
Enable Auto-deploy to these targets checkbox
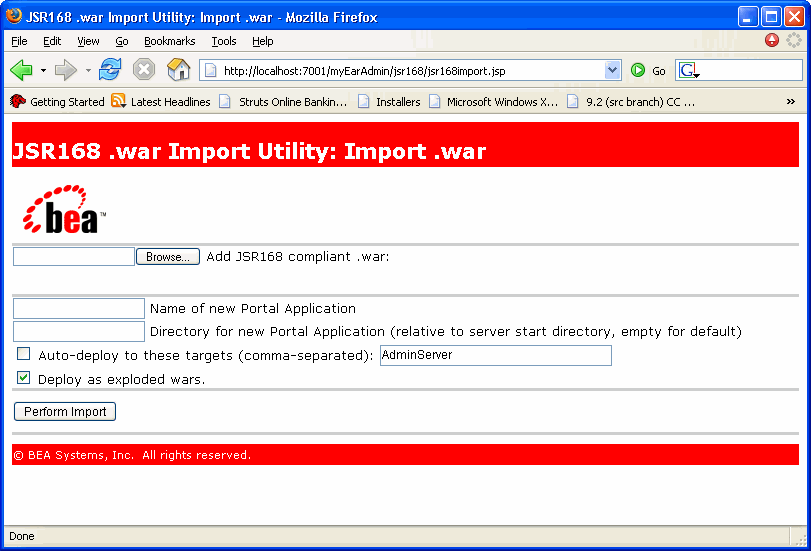point(23,354)
